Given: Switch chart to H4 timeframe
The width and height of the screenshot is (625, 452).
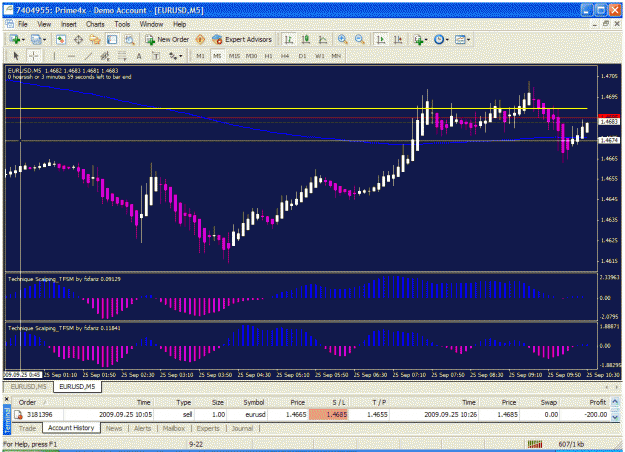Looking at the screenshot, I should click(285, 56).
